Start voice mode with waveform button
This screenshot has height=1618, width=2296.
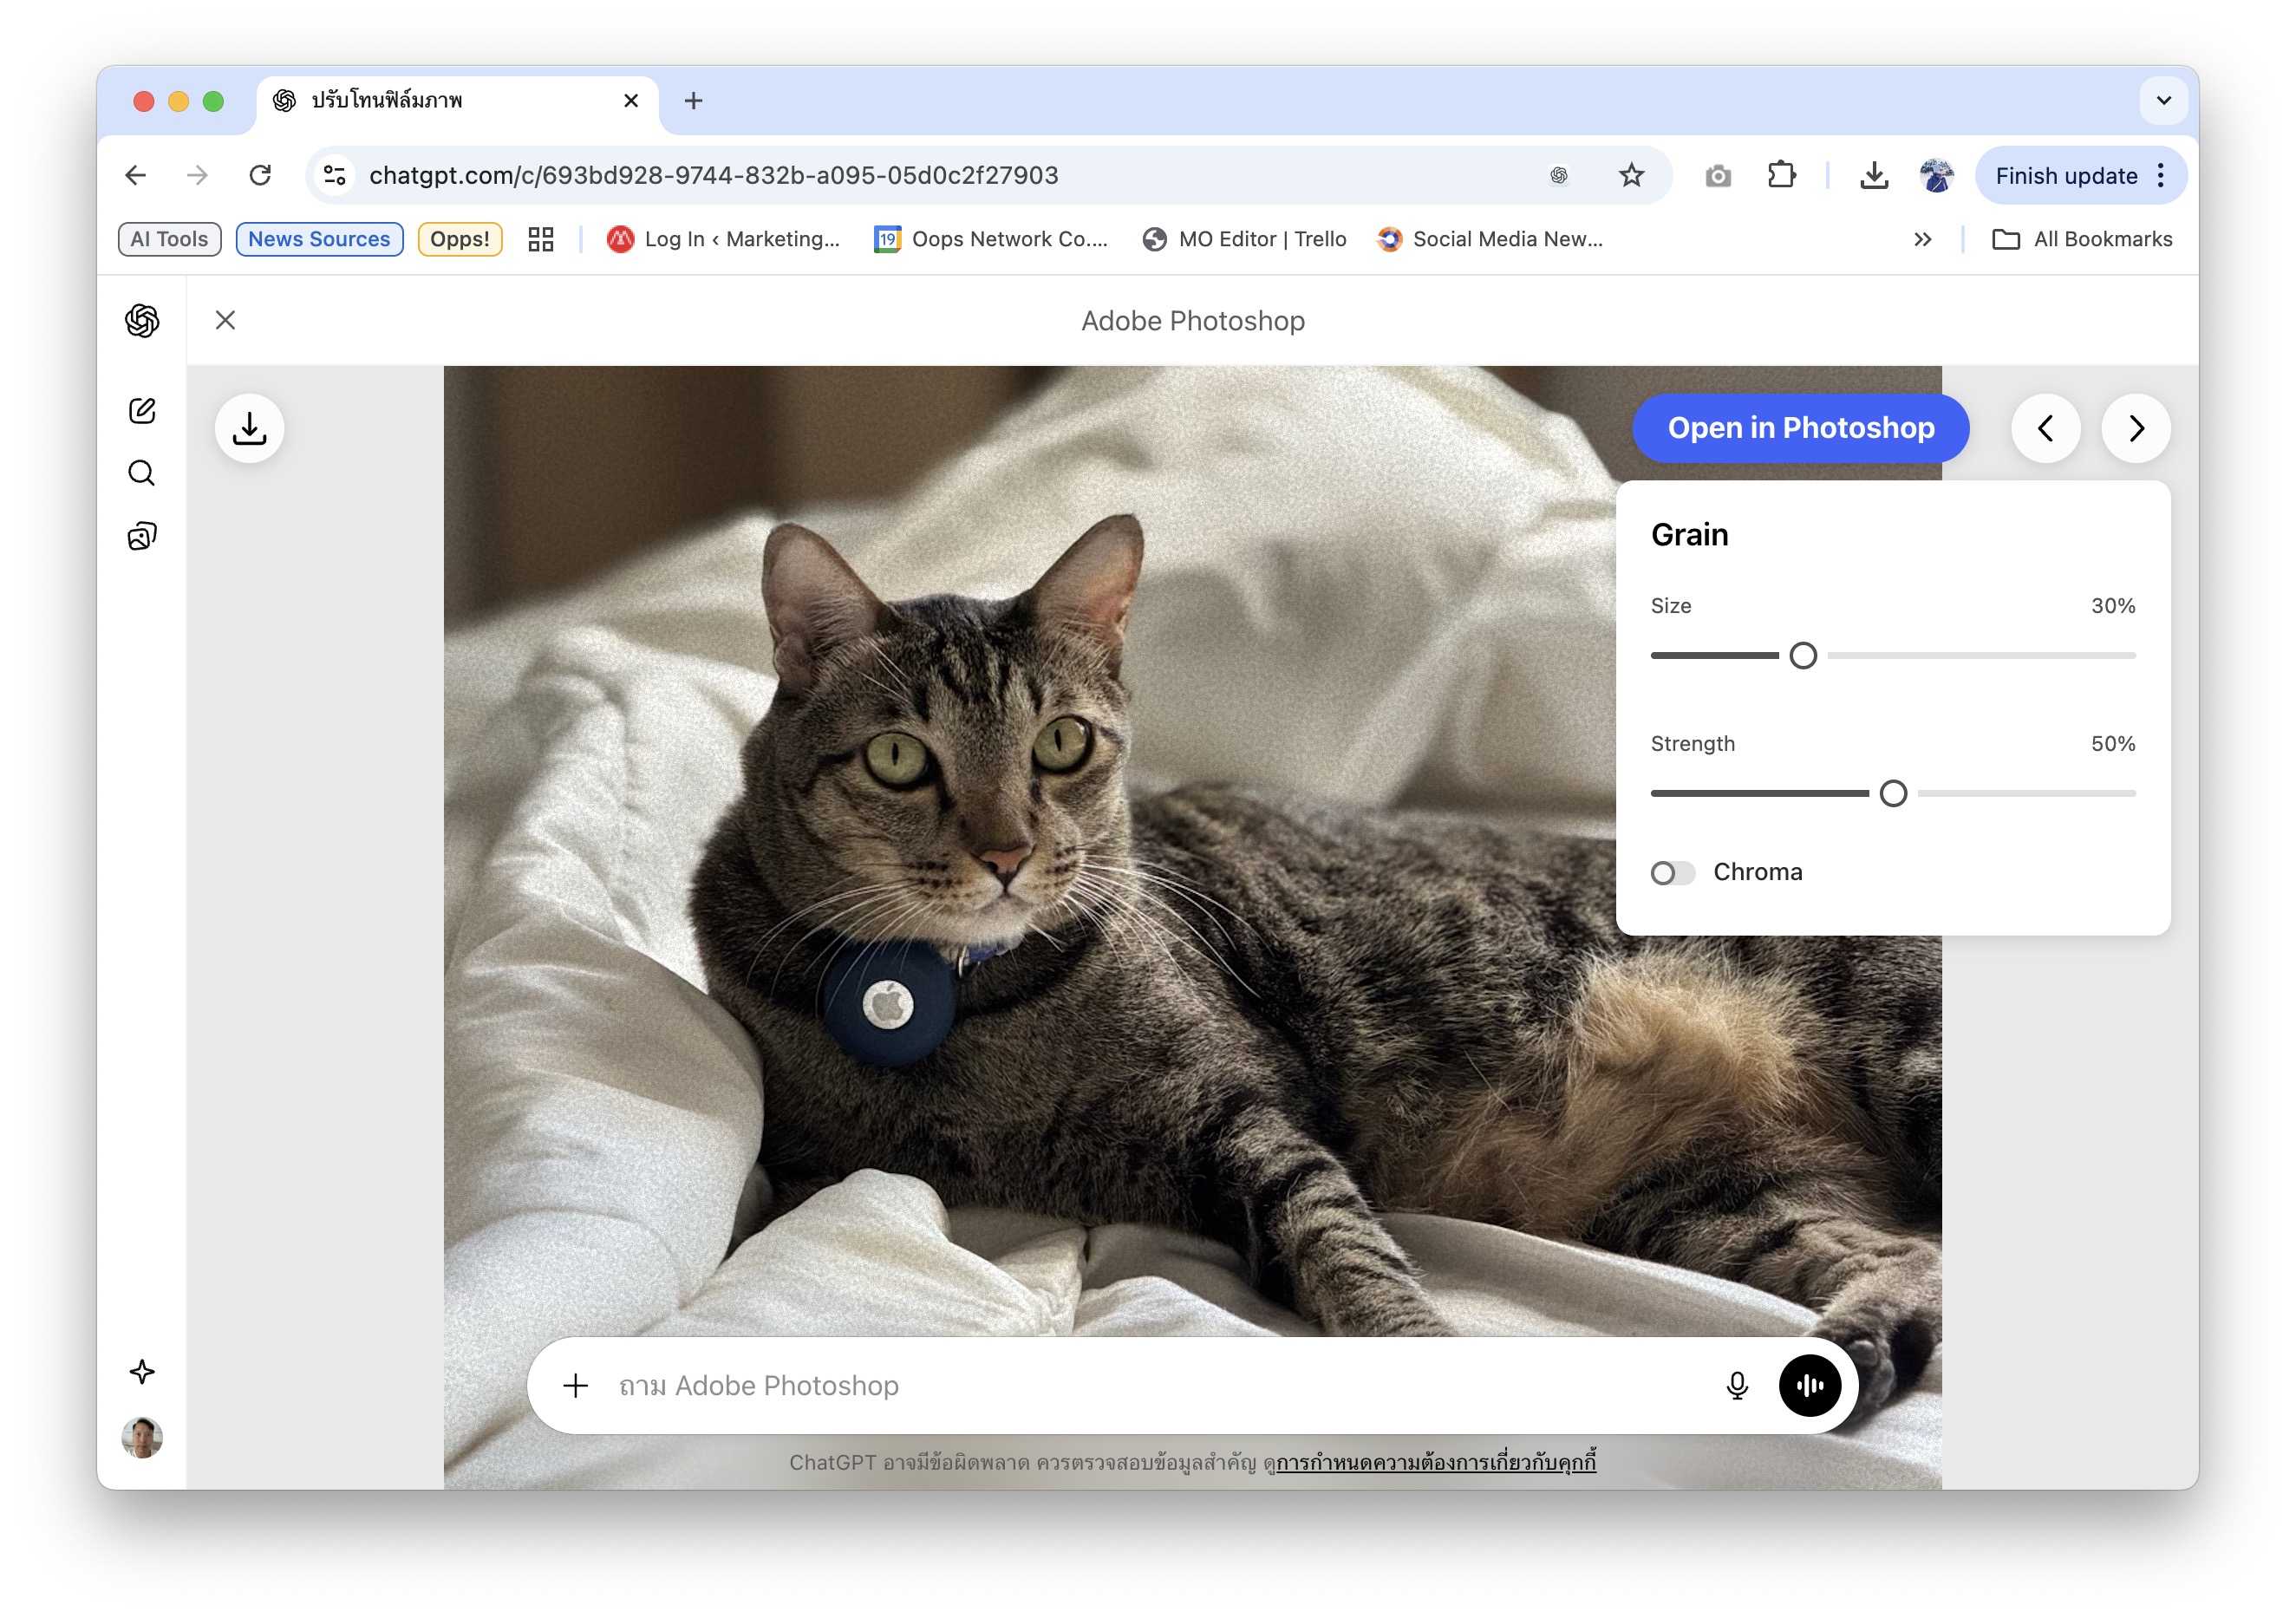1809,1385
